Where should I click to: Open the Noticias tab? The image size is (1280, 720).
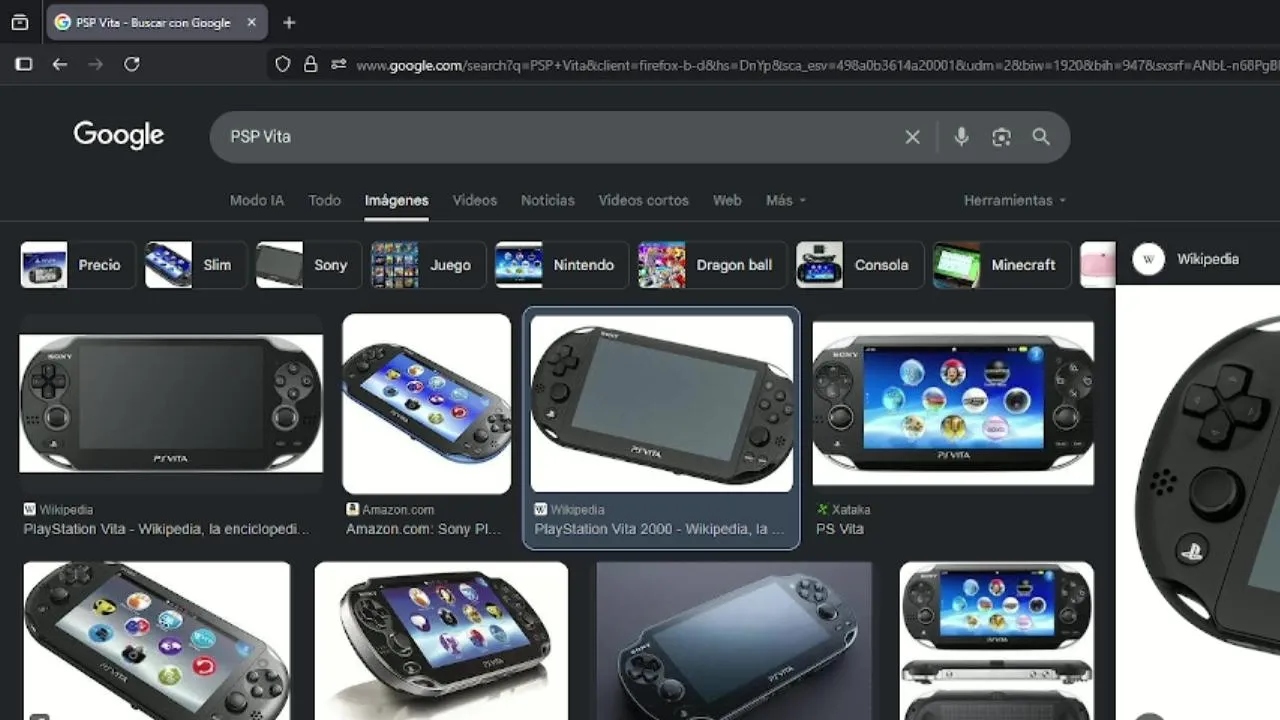click(x=548, y=200)
